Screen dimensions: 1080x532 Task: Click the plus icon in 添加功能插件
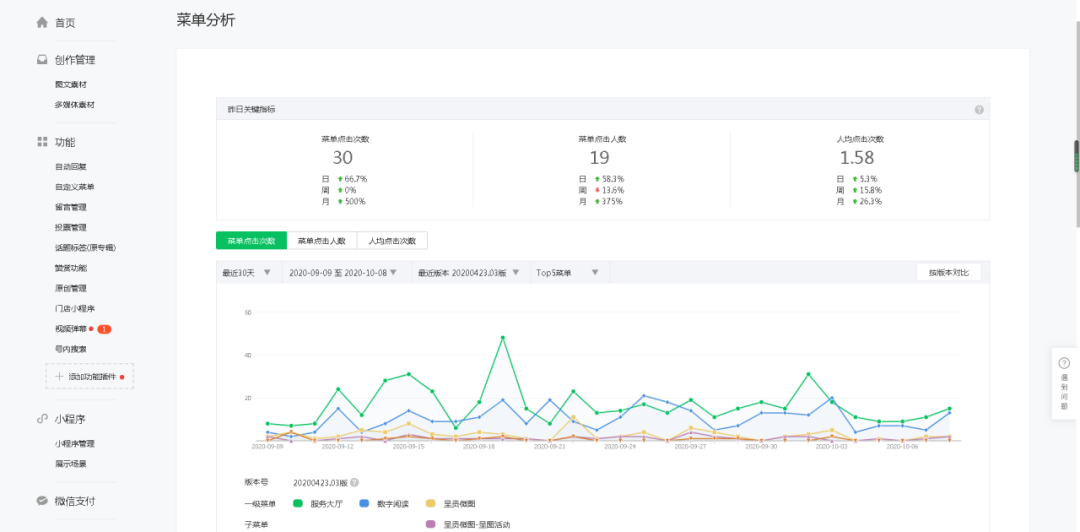coord(59,377)
